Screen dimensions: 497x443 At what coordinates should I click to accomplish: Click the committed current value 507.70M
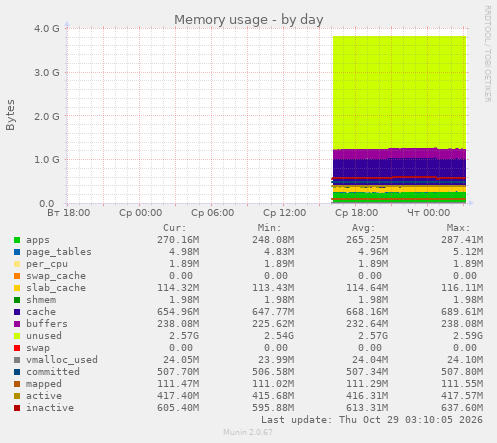pyautogui.click(x=178, y=372)
